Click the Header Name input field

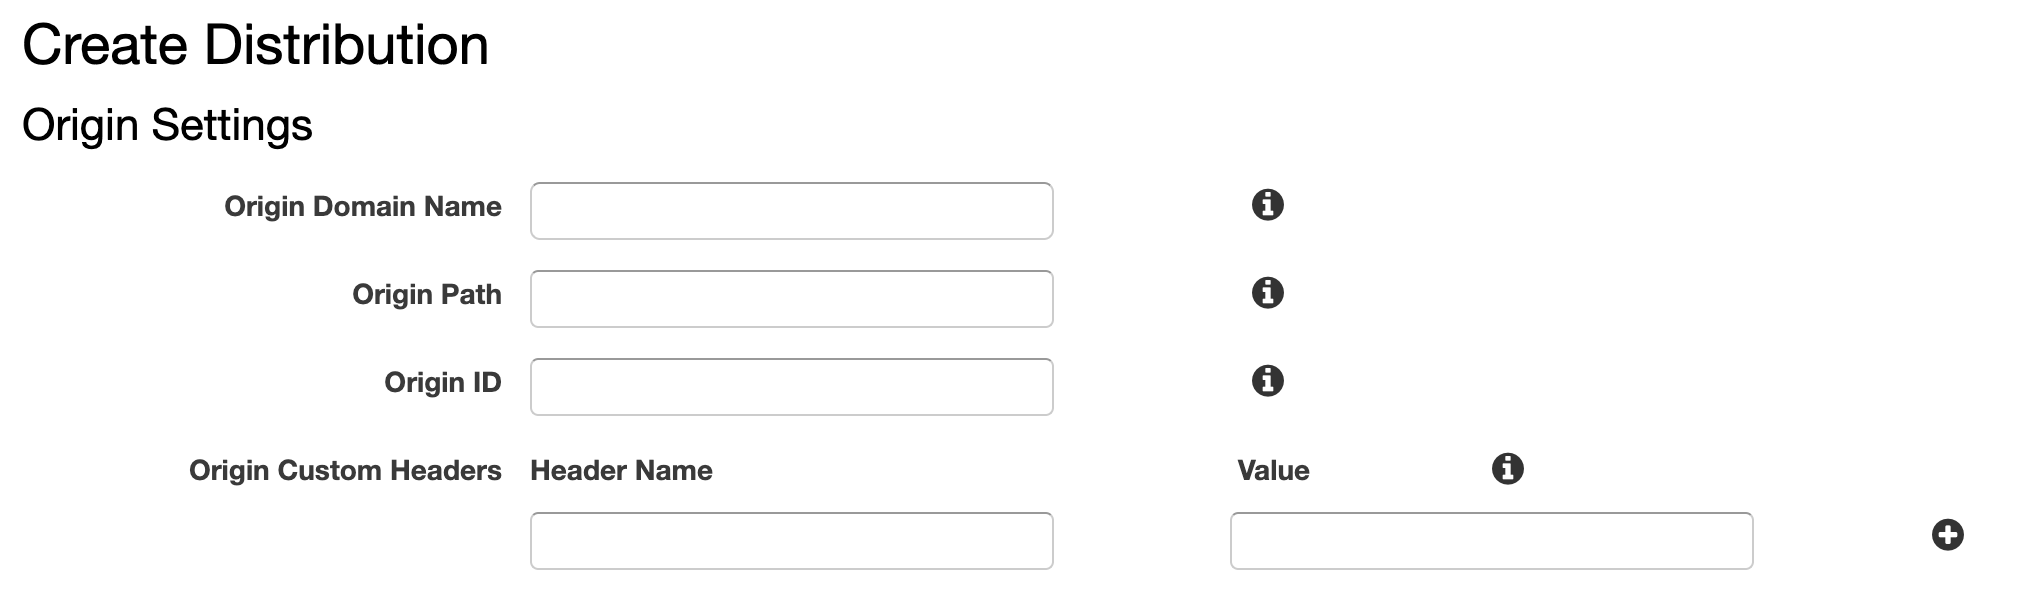[x=791, y=541]
